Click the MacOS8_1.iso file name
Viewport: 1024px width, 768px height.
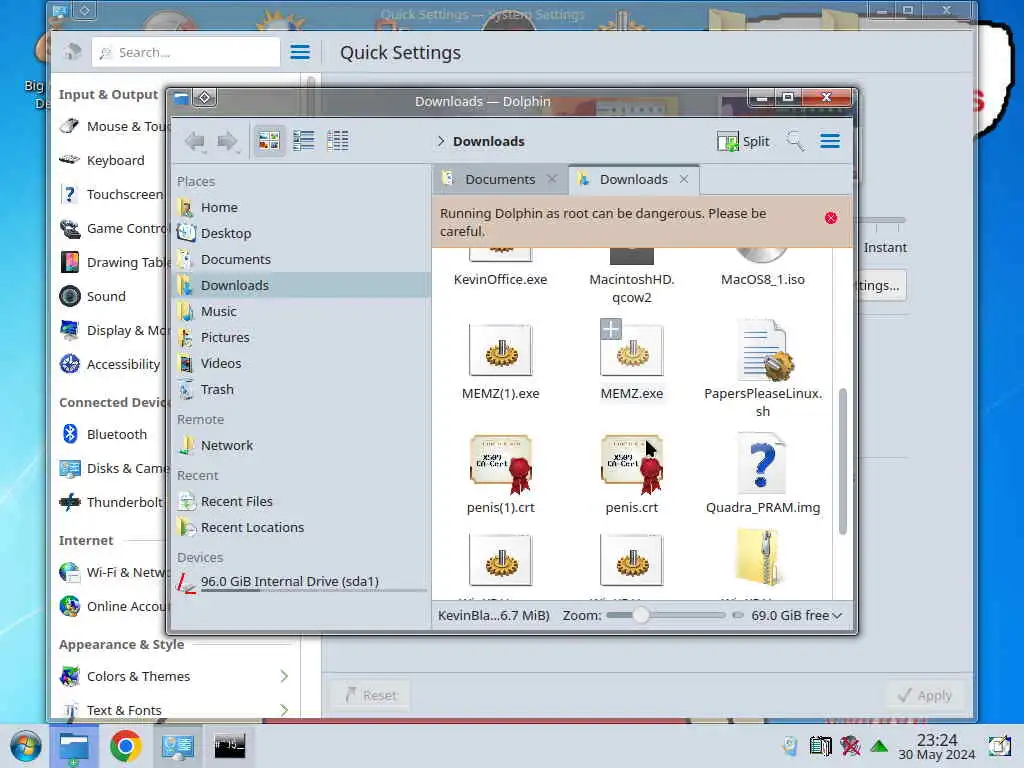tap(763, 280)
